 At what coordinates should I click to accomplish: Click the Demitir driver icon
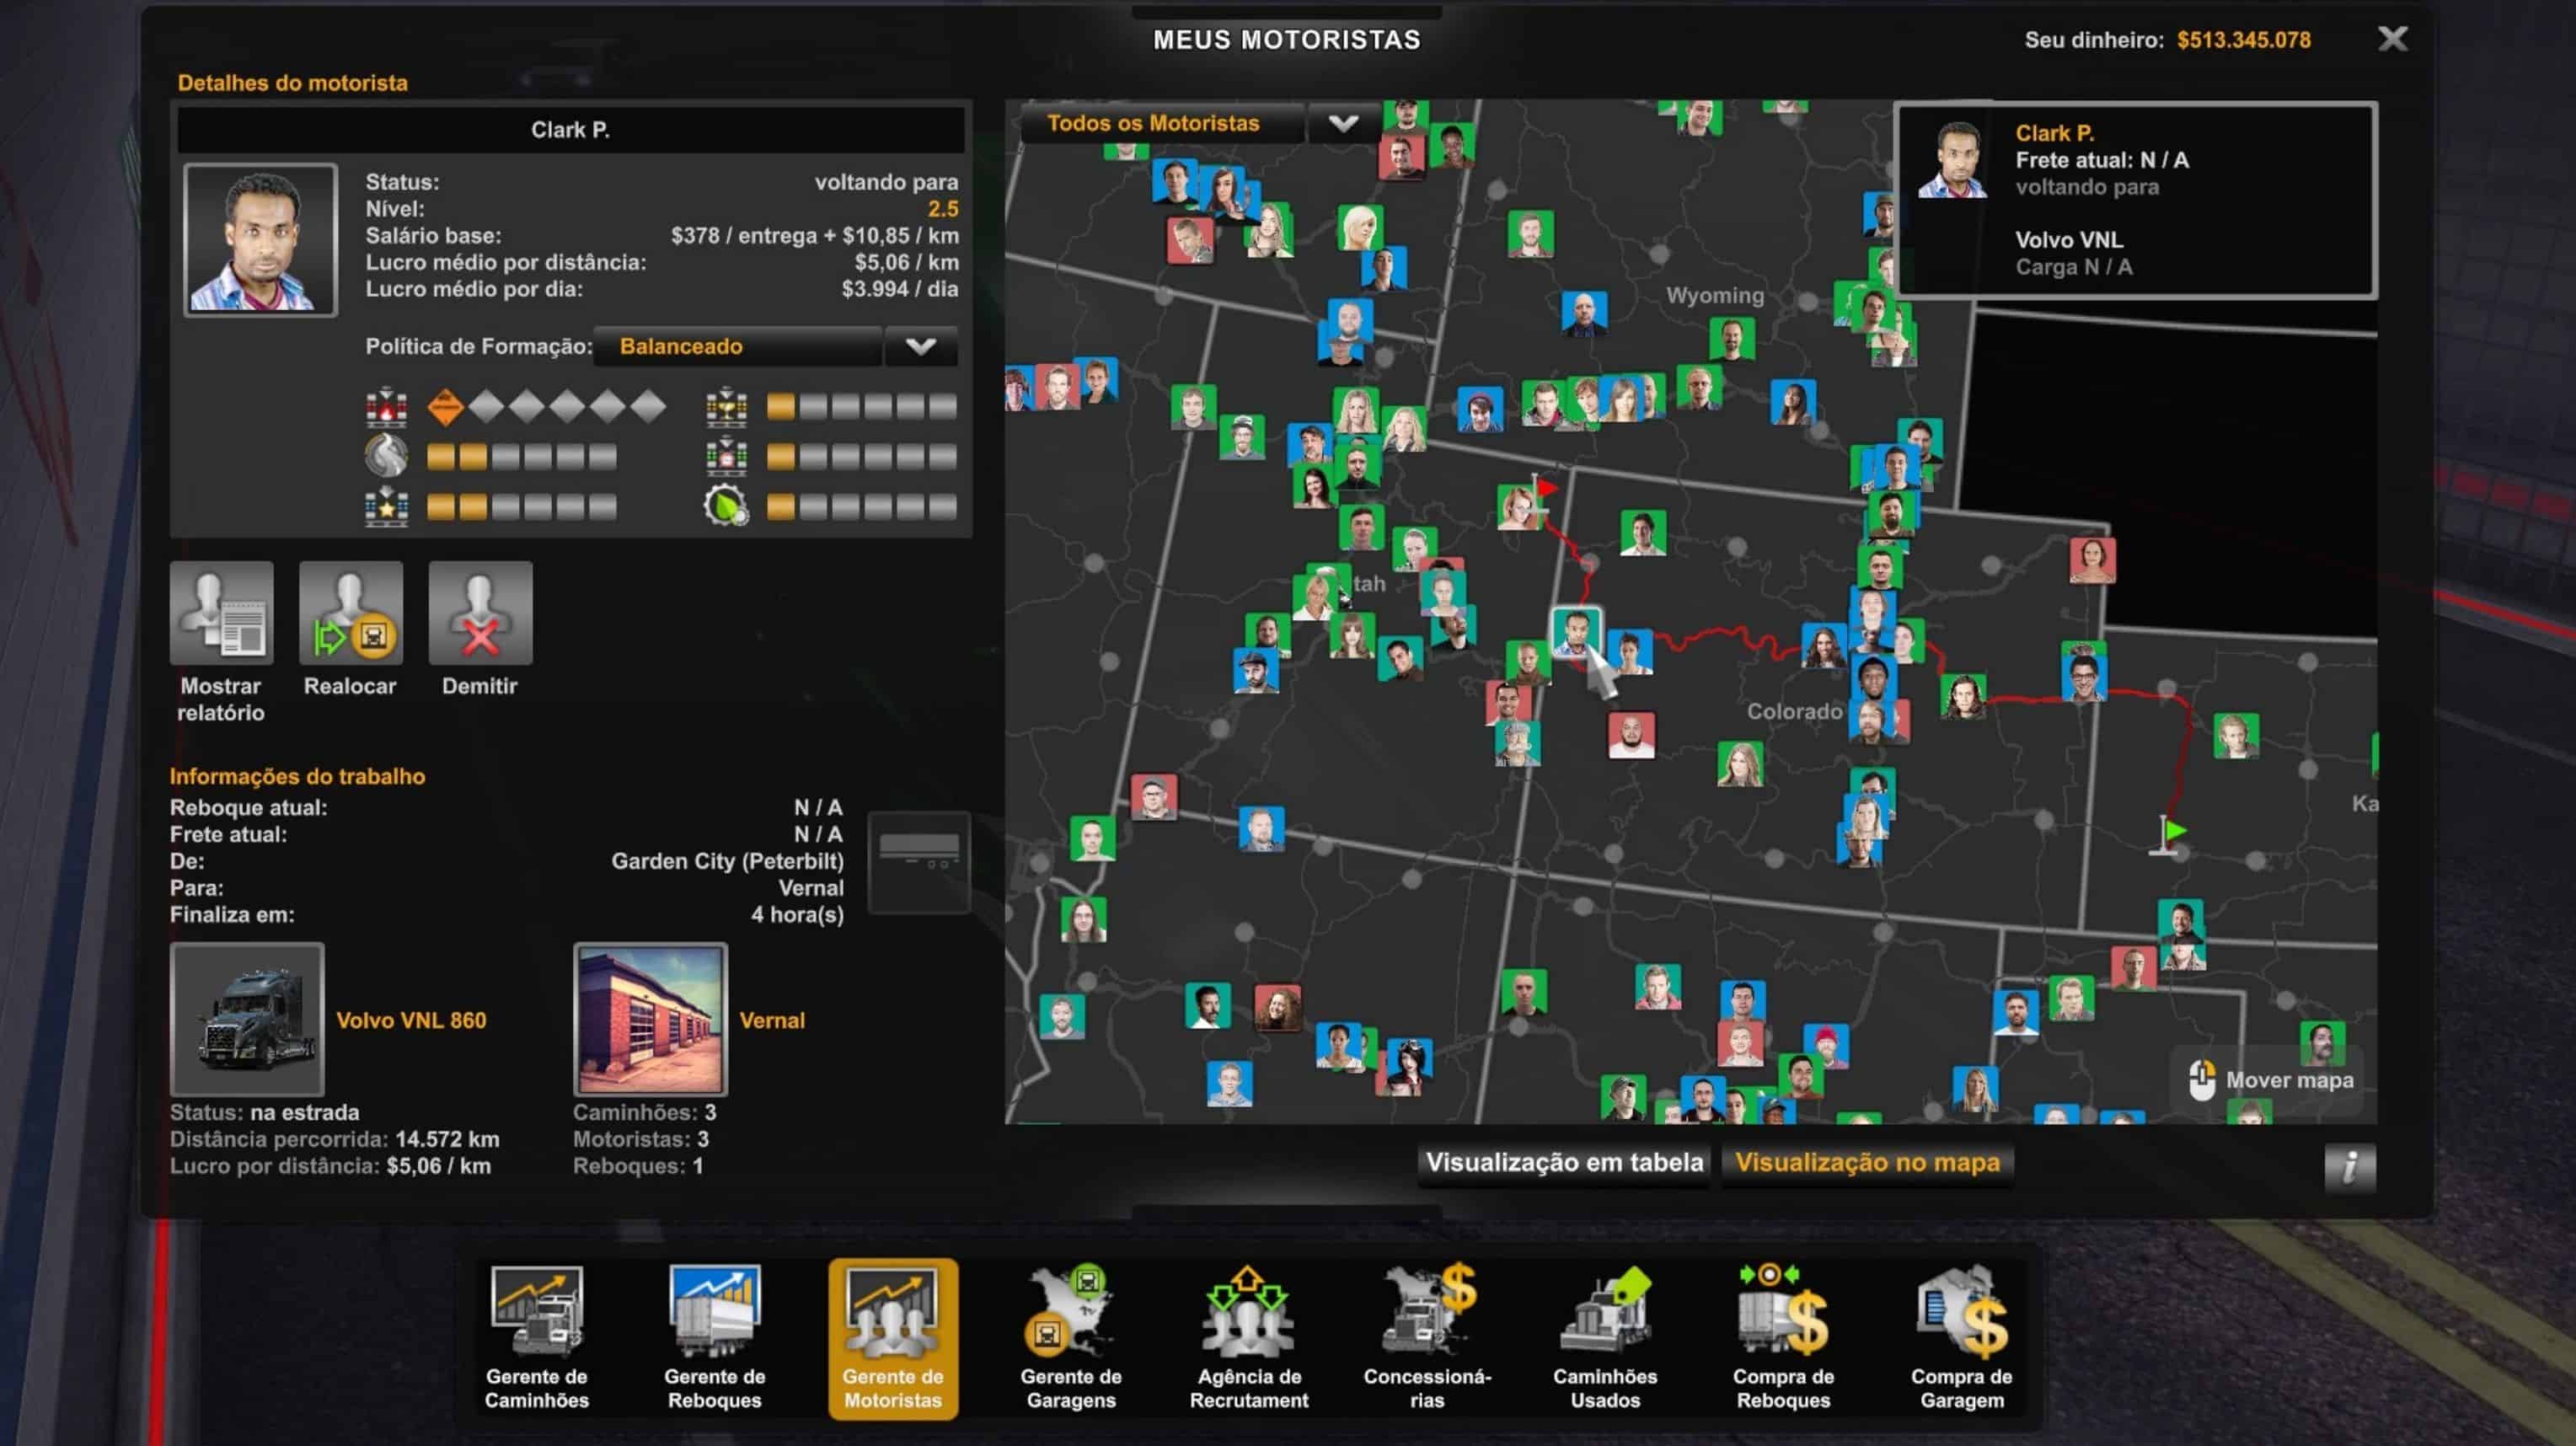480,614
